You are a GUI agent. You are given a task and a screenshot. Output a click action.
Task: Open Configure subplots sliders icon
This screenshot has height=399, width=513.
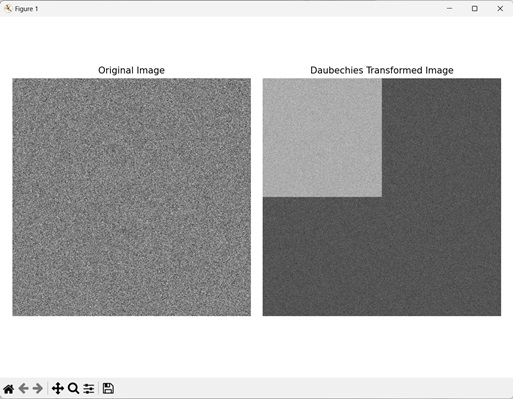coord(89,389)
